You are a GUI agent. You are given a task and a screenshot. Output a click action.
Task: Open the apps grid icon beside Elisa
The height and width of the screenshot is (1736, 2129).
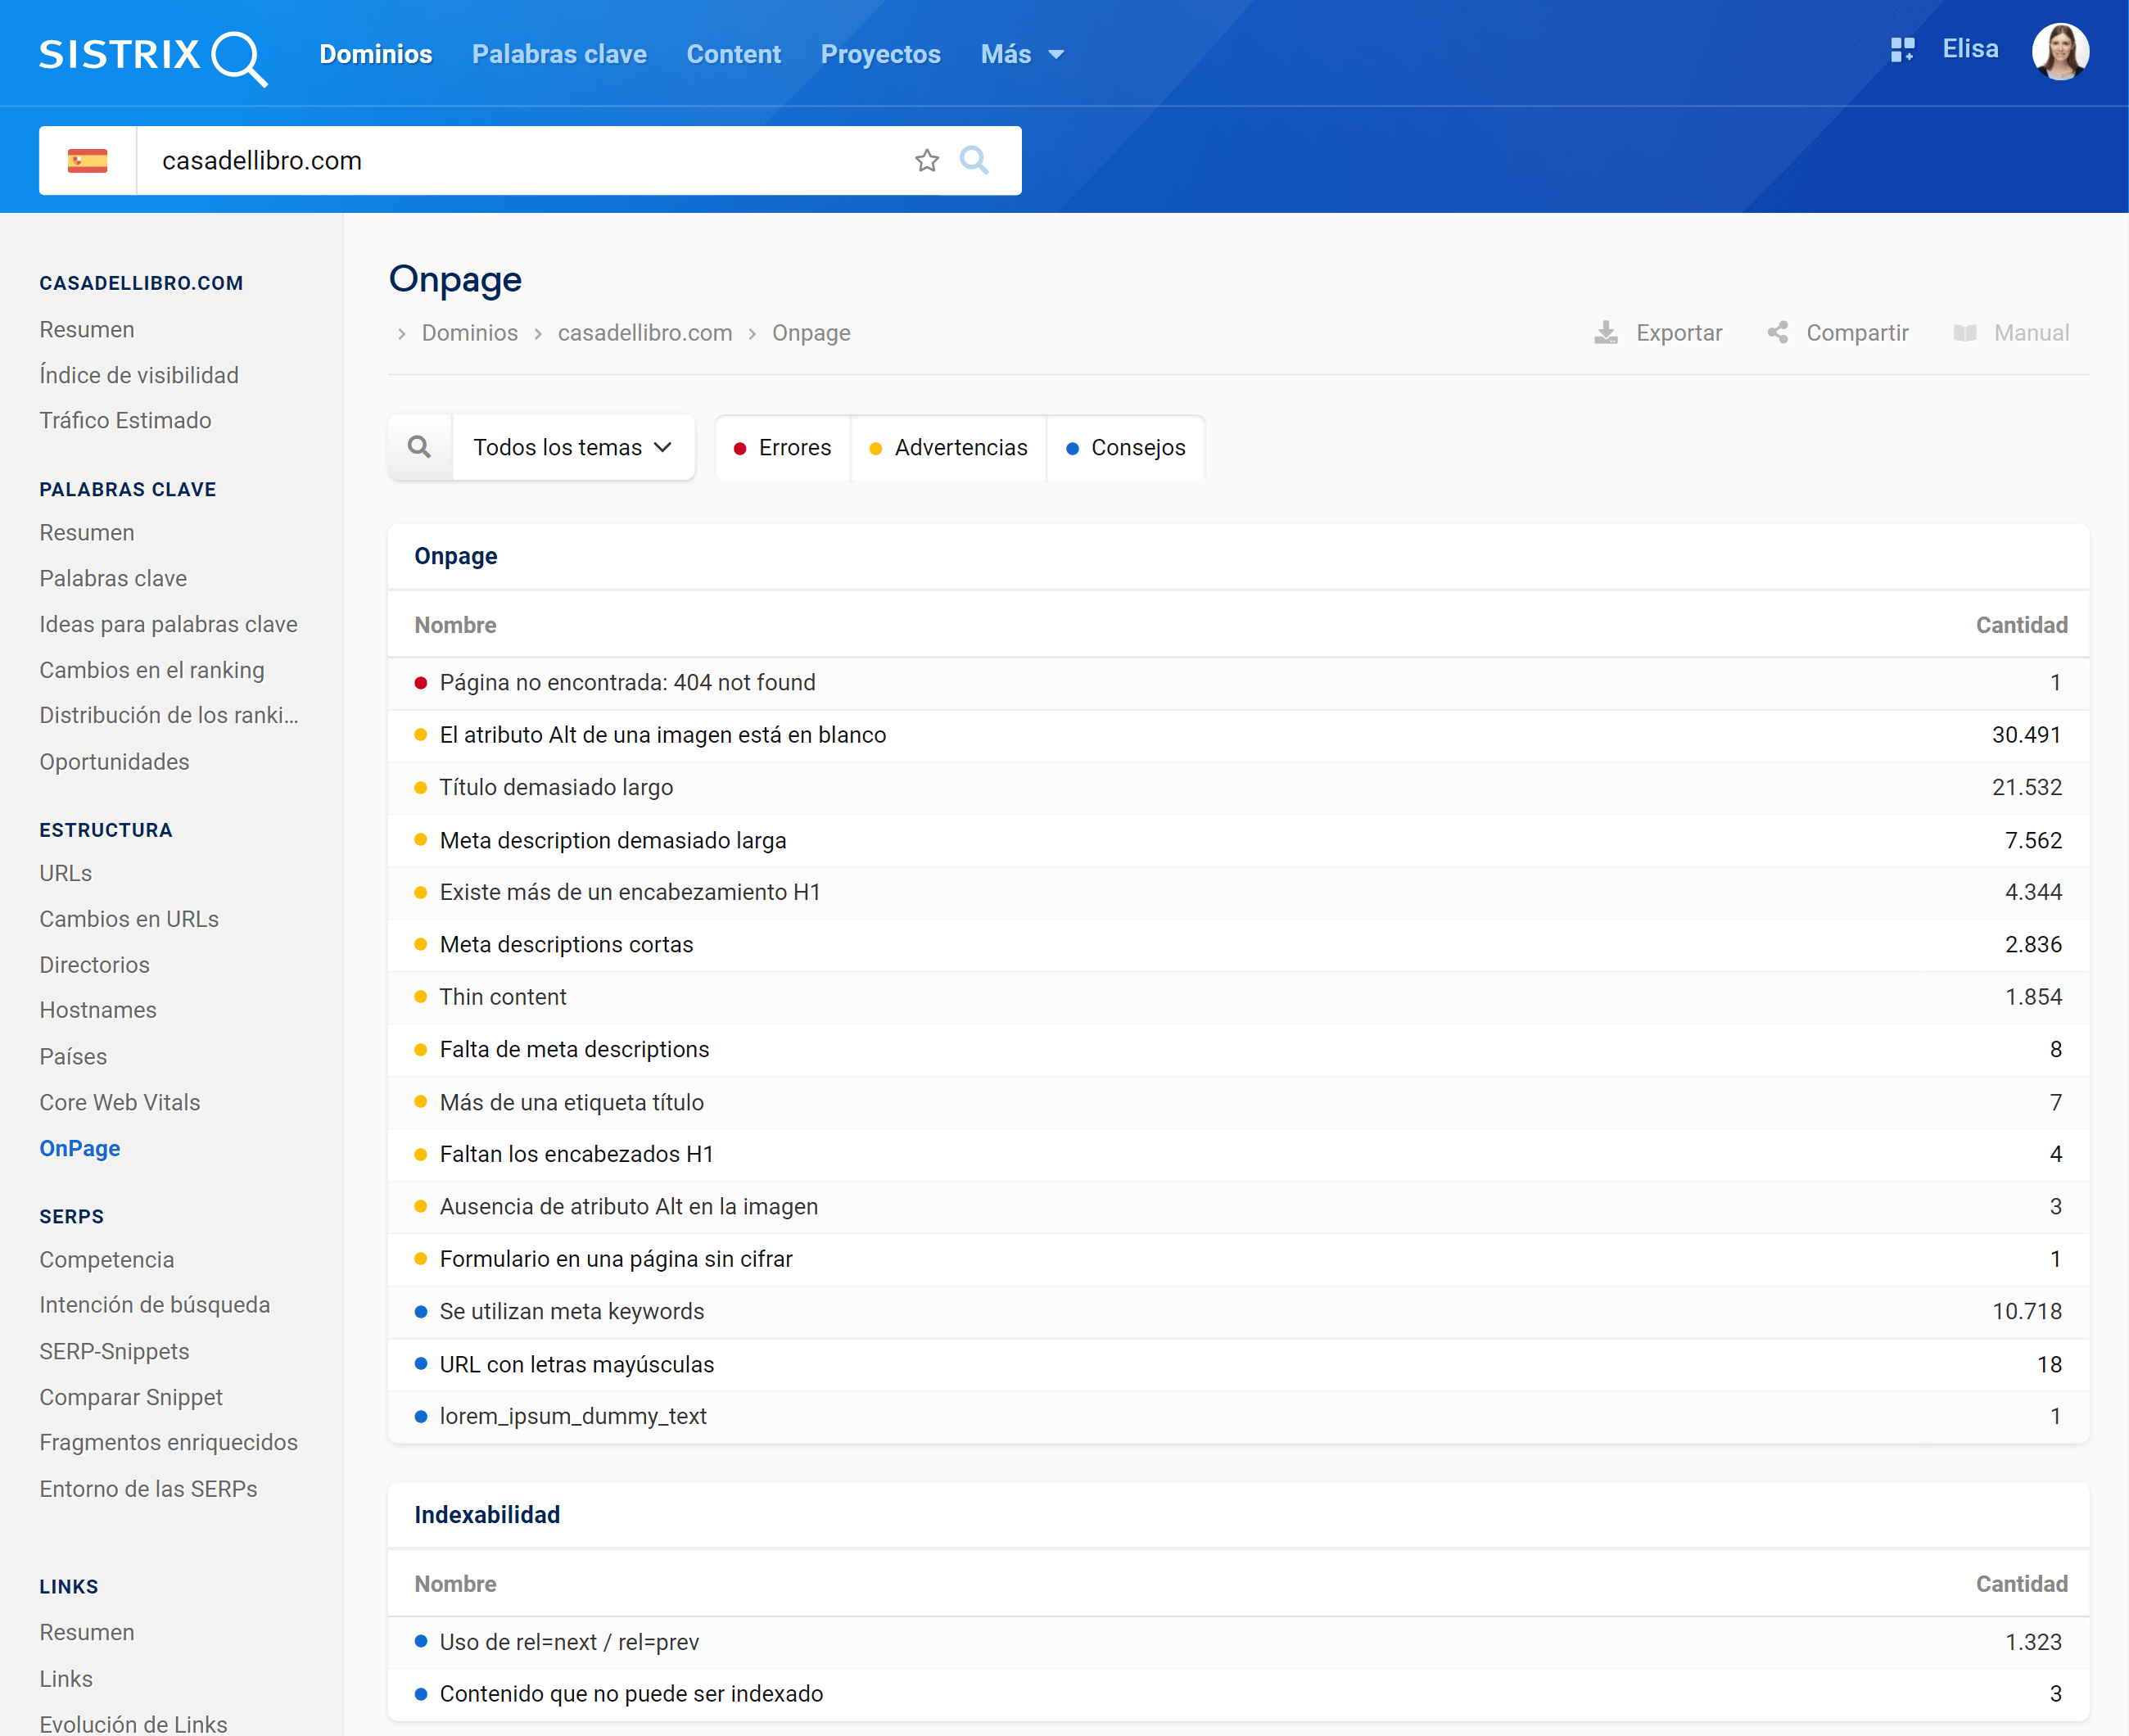[x=1902, y=50]
